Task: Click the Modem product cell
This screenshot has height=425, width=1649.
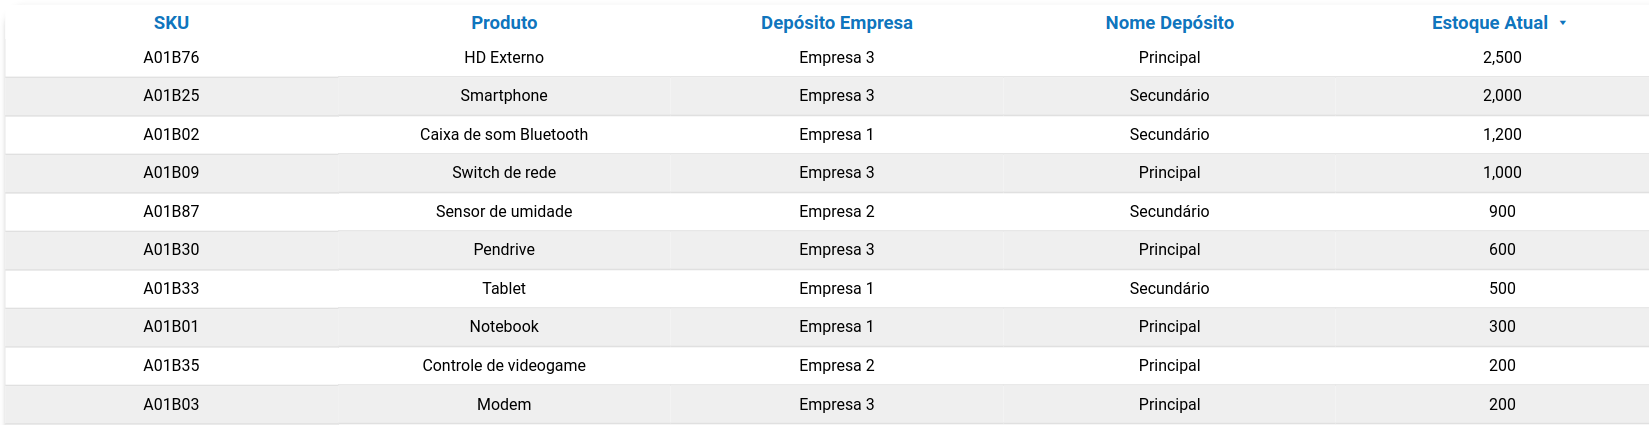Action: click(504, 405)
